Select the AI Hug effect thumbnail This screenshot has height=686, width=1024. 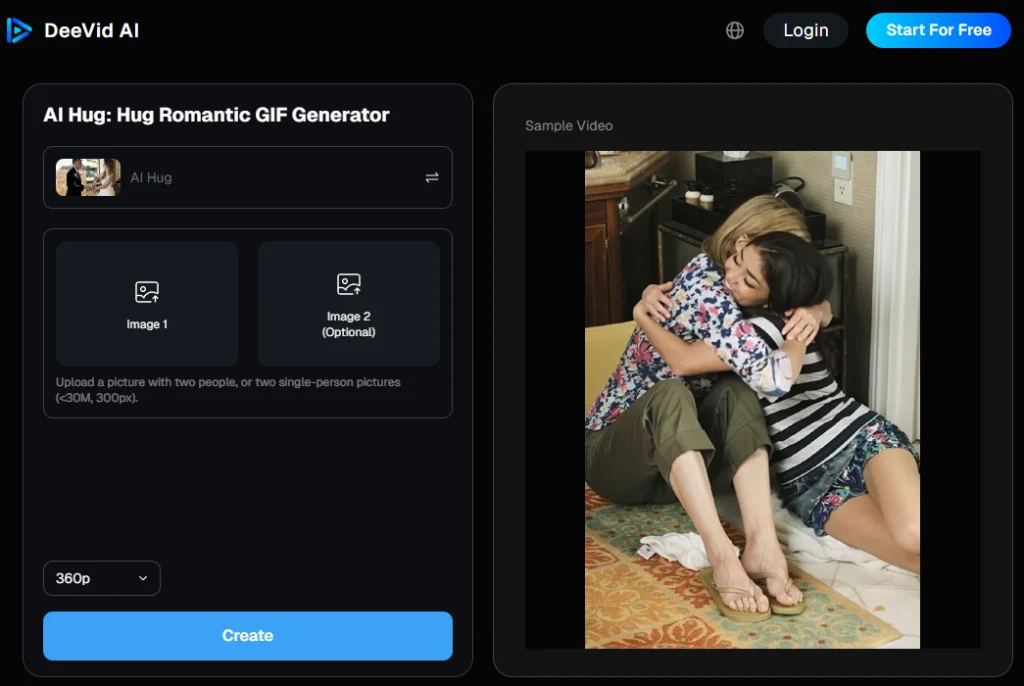88,177
